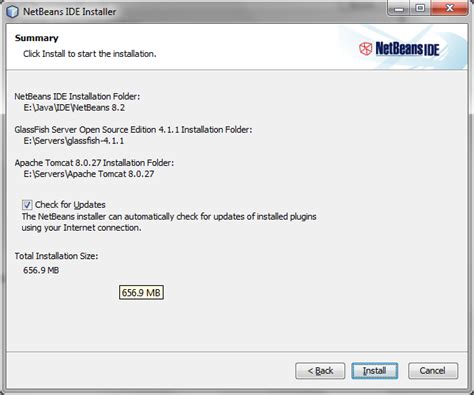Click the 'Check for Updates' label text
This screenshot has width=474, height=395.
click(70, 205)
